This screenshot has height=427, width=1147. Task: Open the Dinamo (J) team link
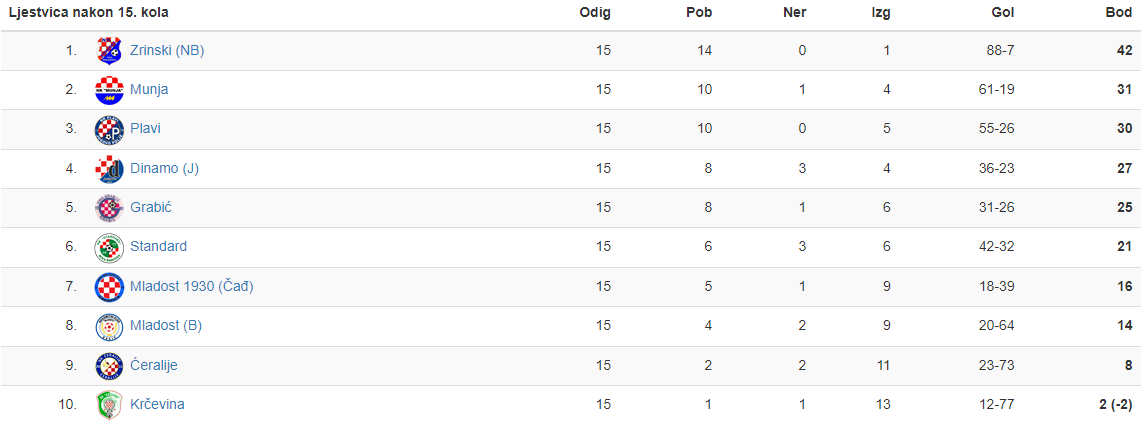165,168
